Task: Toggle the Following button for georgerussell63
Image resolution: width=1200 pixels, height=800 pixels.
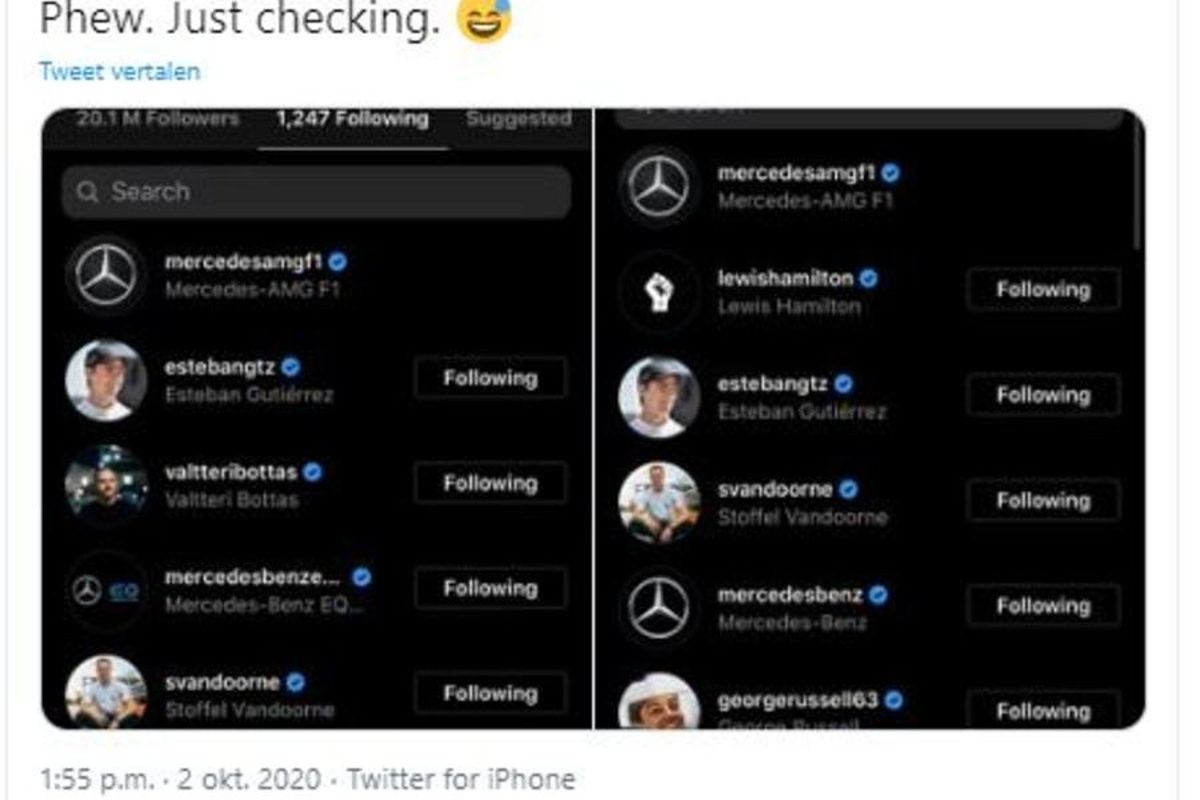Action: pos(1042,711)
